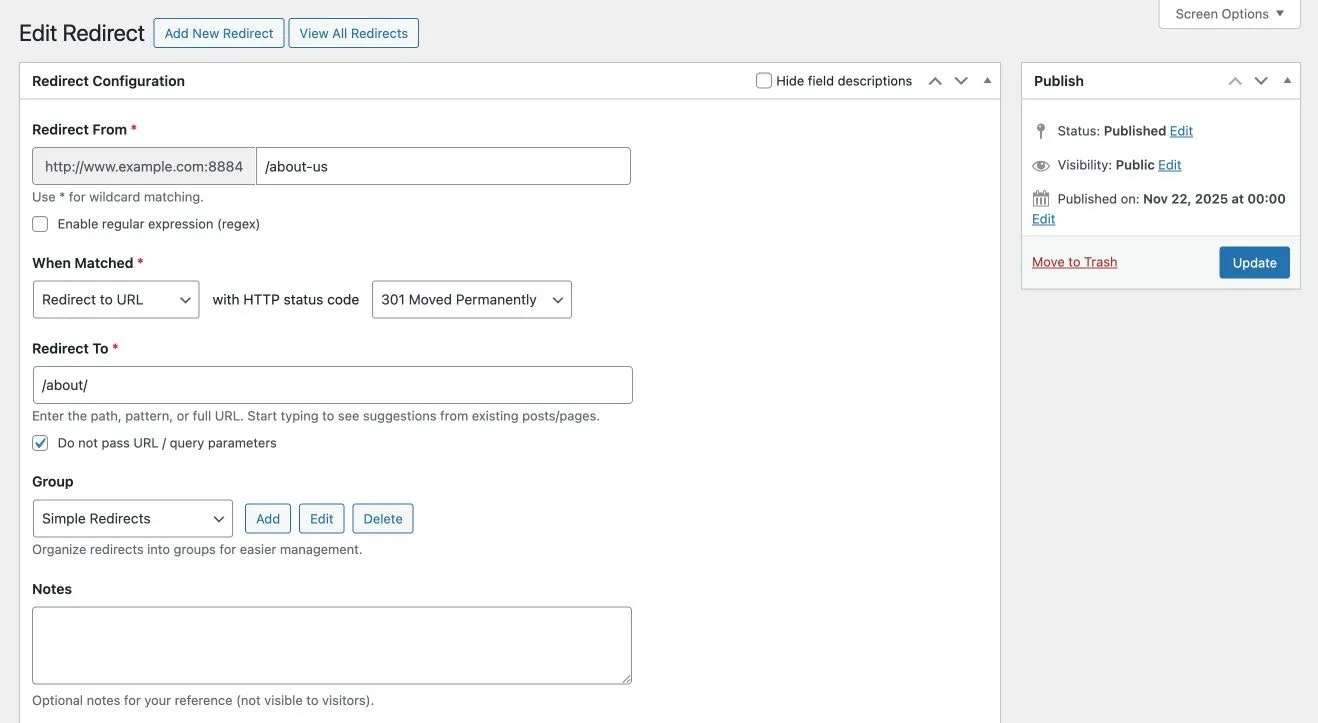1318x723 pixels.
Task: Click Add New Redirect button
Action: [219, 33]
